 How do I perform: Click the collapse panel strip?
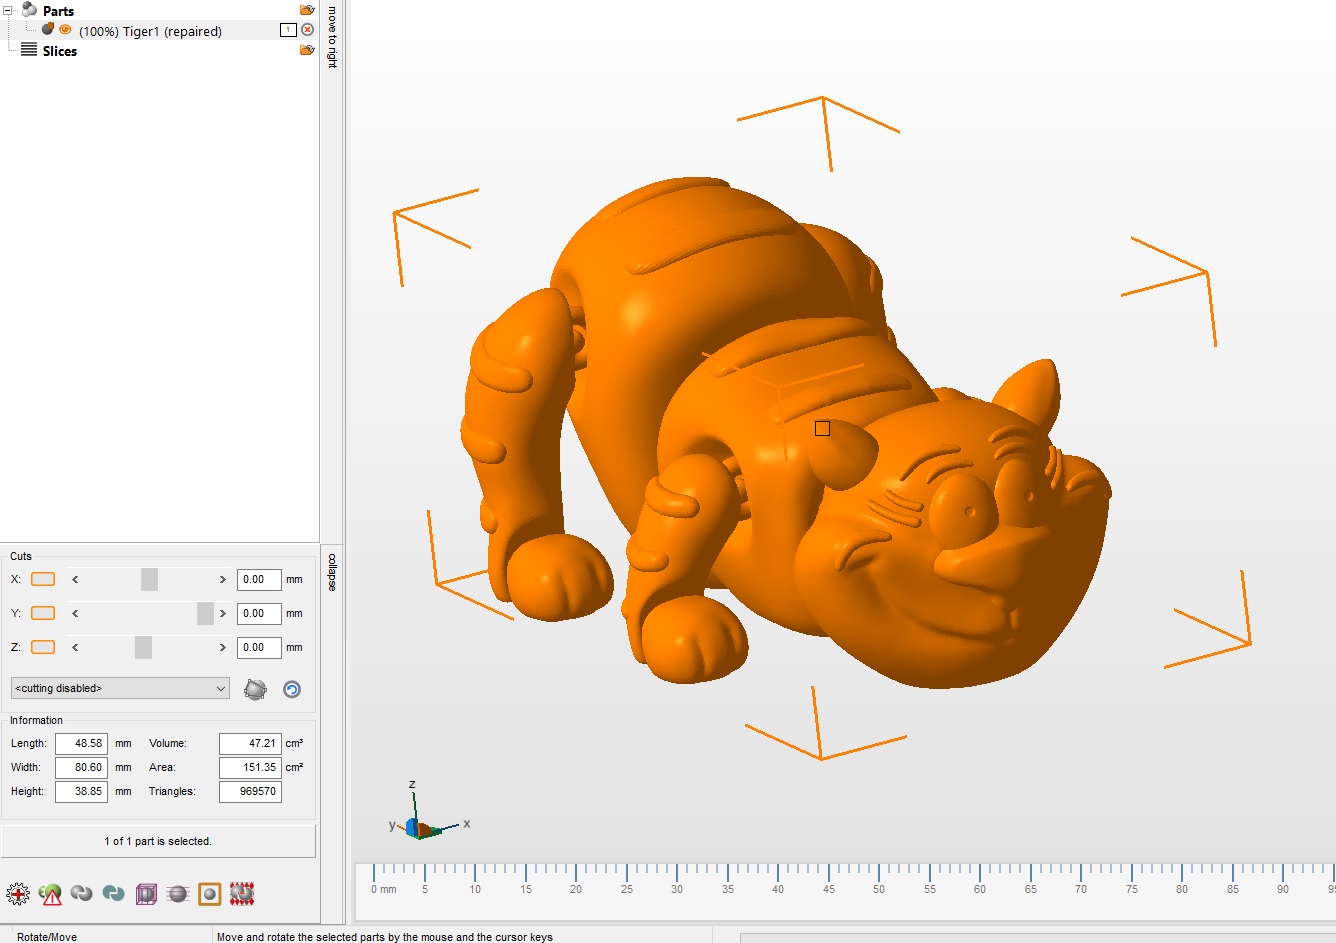[x=332, y=572]
